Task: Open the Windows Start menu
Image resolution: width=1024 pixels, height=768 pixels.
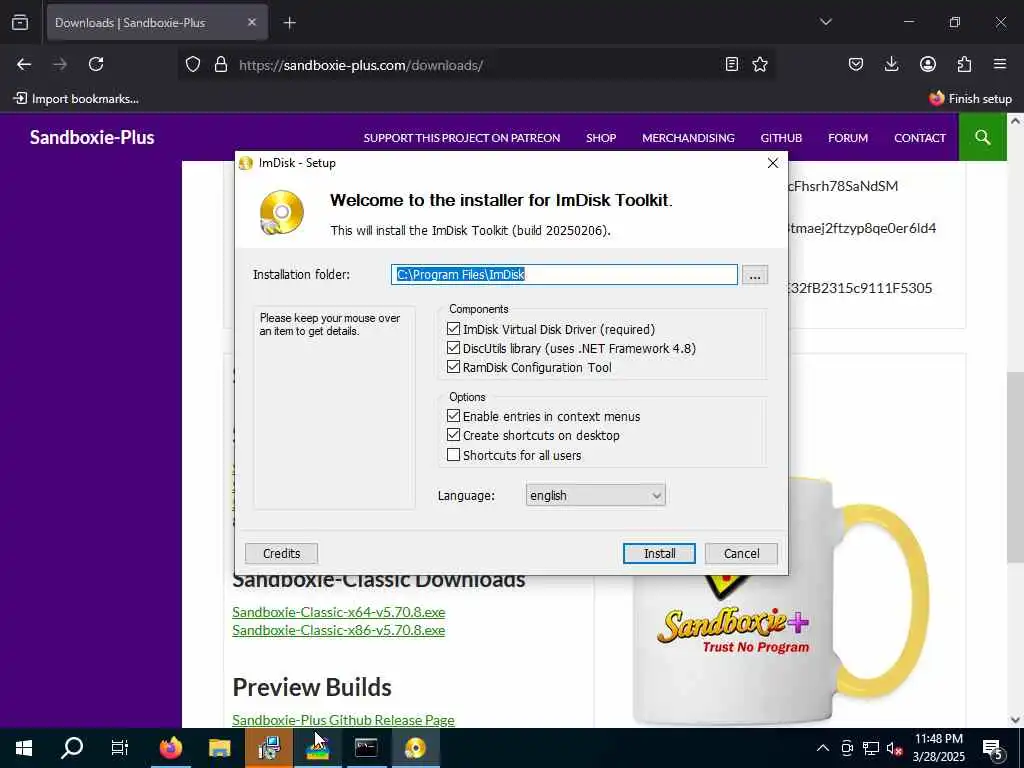Action: (24, 748)
